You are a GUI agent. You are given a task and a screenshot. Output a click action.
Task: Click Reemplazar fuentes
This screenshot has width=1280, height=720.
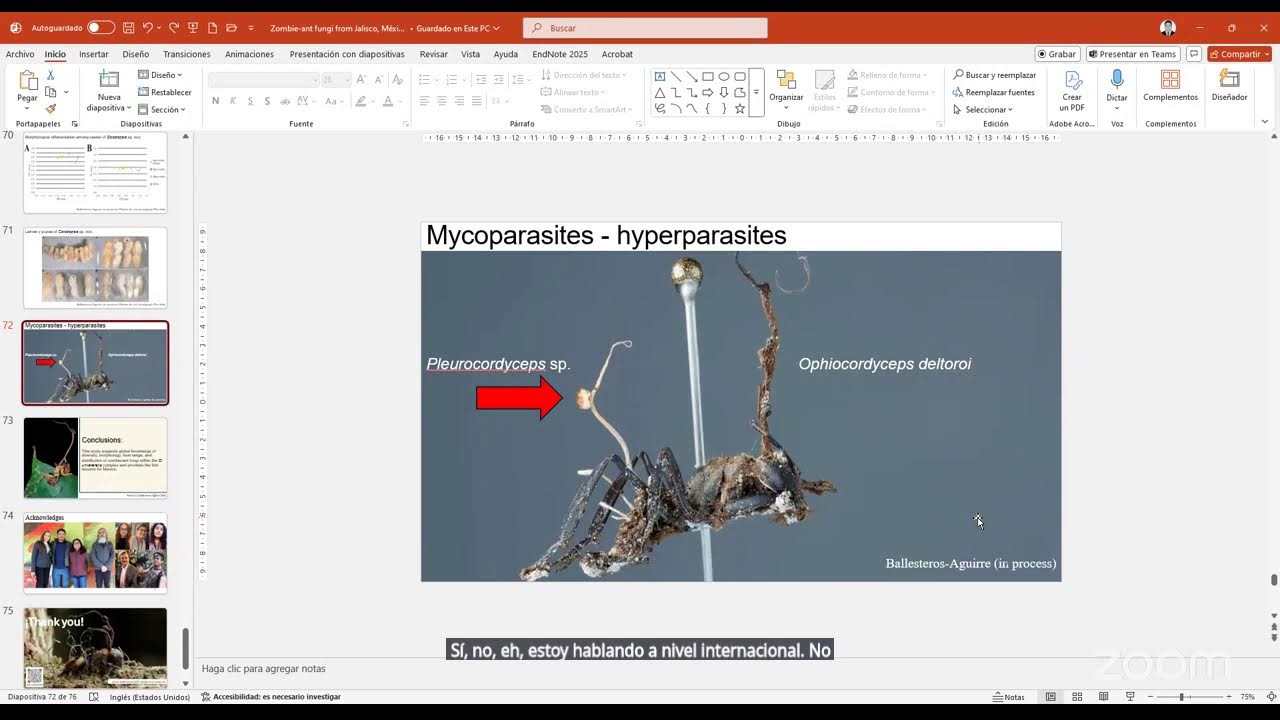(x=994, y=92)
